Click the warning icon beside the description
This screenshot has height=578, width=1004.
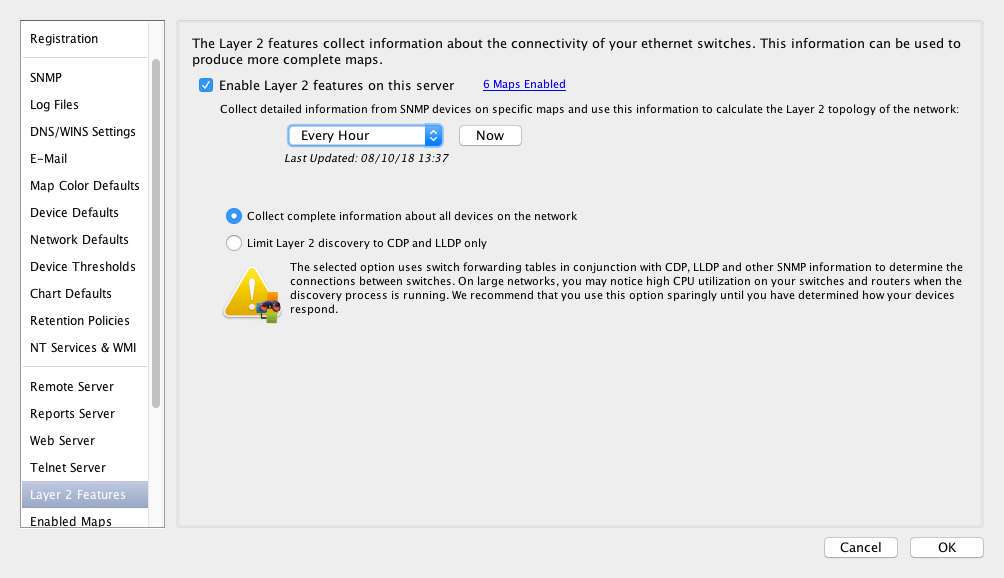coord(250,293)
